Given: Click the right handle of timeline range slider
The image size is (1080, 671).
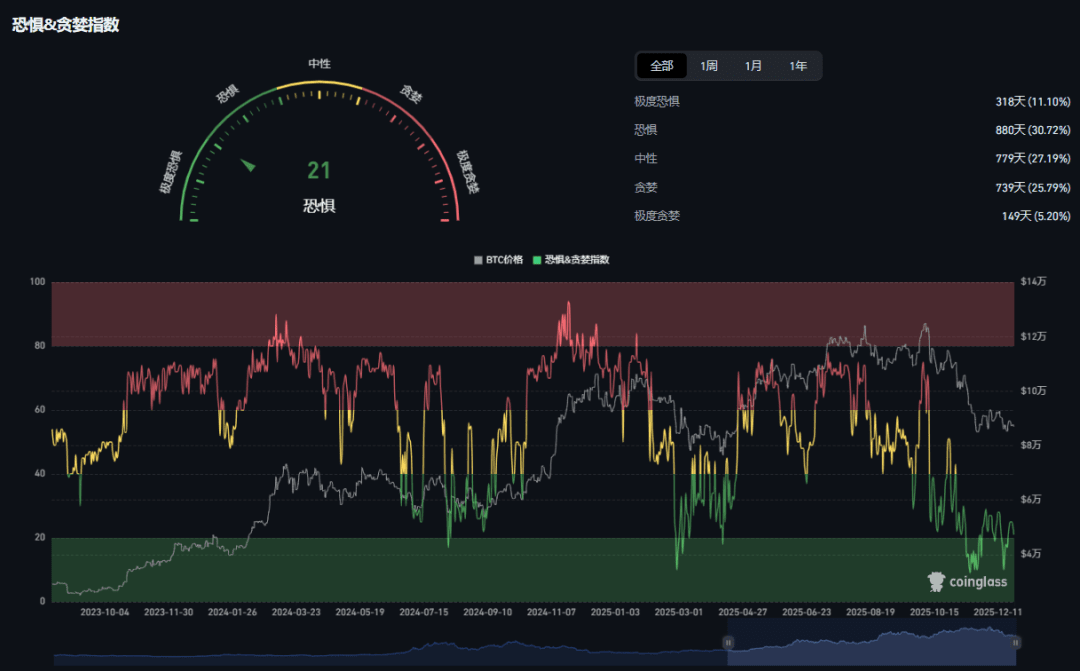Looking at the screenshot, I should pyautogui.click(x=1016, y=642).
